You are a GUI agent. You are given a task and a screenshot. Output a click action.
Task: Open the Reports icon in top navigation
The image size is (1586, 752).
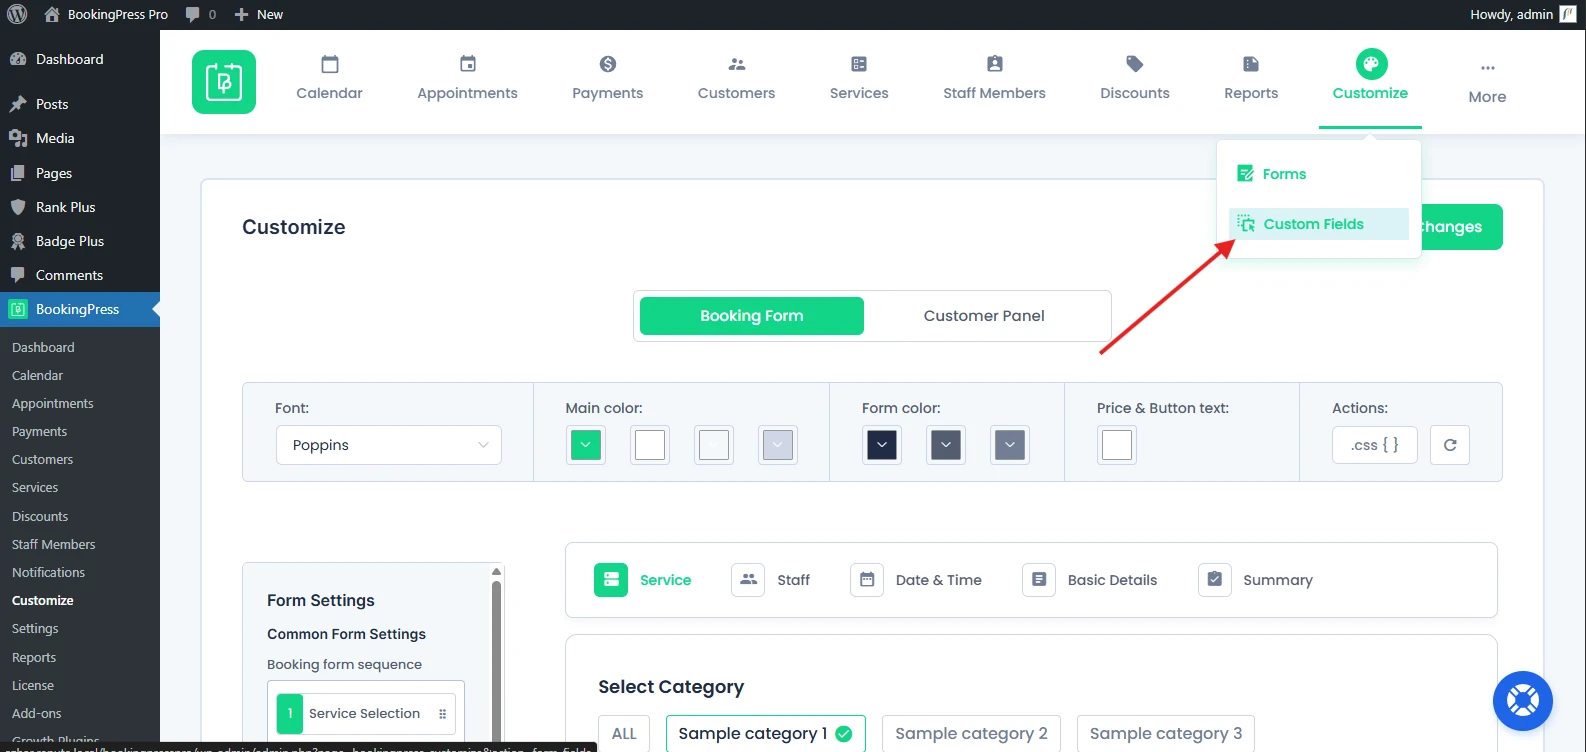[1251, 64]
